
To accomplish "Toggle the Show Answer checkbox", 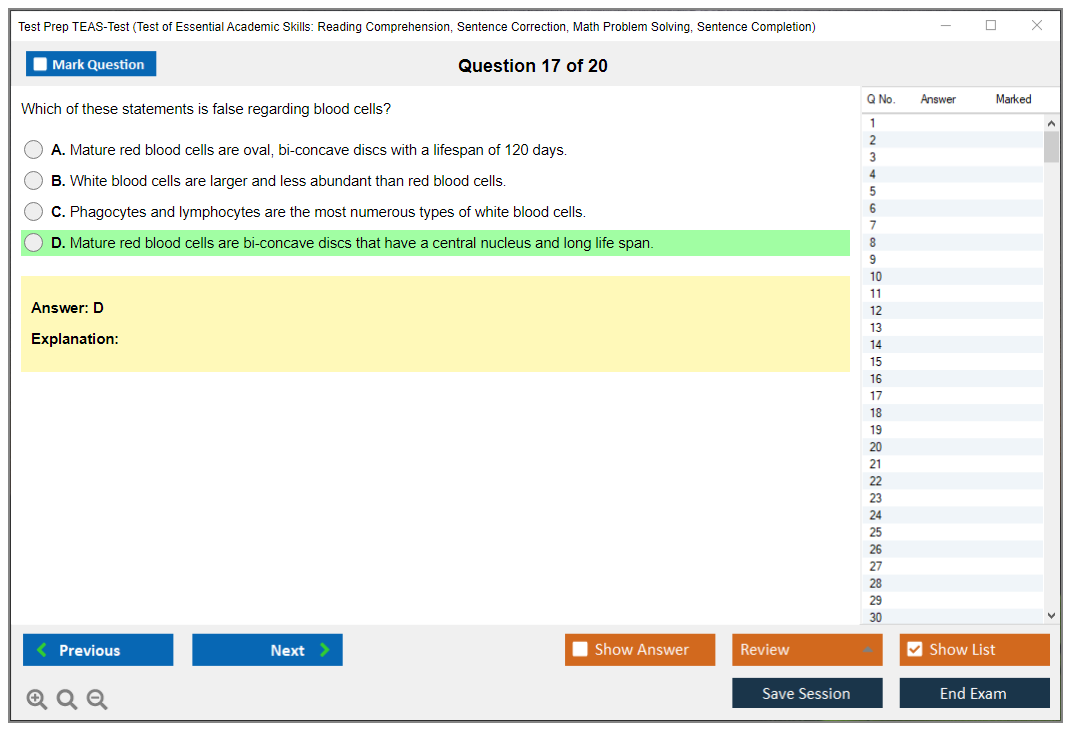I will pos(581,650).
